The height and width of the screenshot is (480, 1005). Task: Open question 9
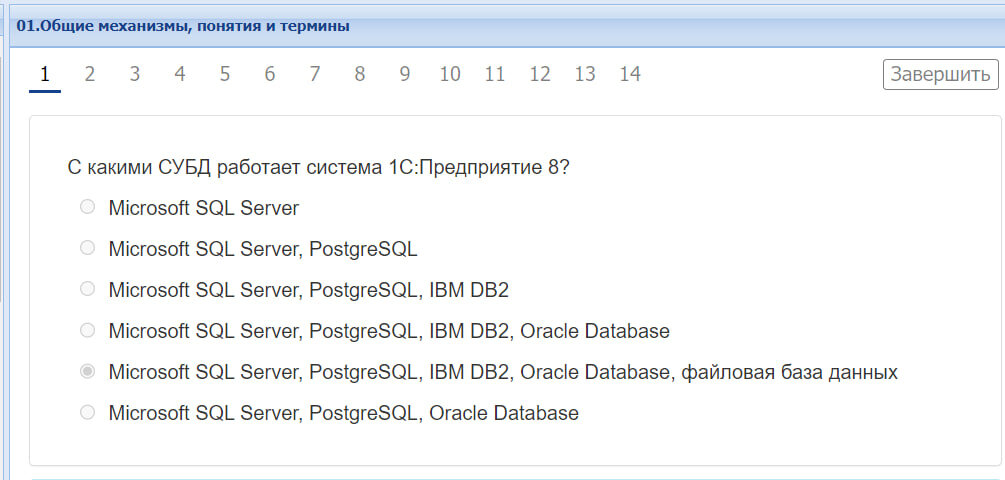pyautogui.click(x=405, y=75)
